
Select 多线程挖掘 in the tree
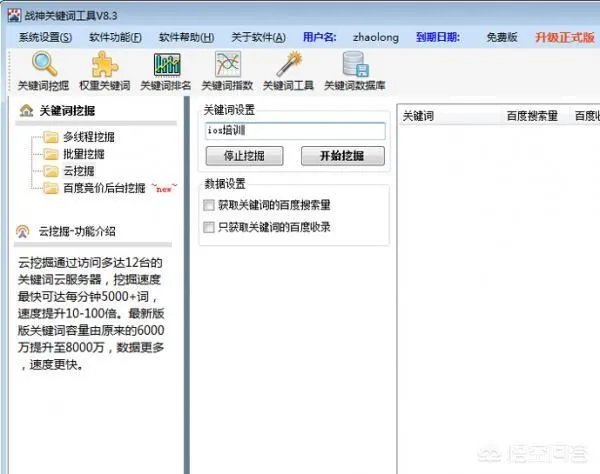[x=89, y=137]
